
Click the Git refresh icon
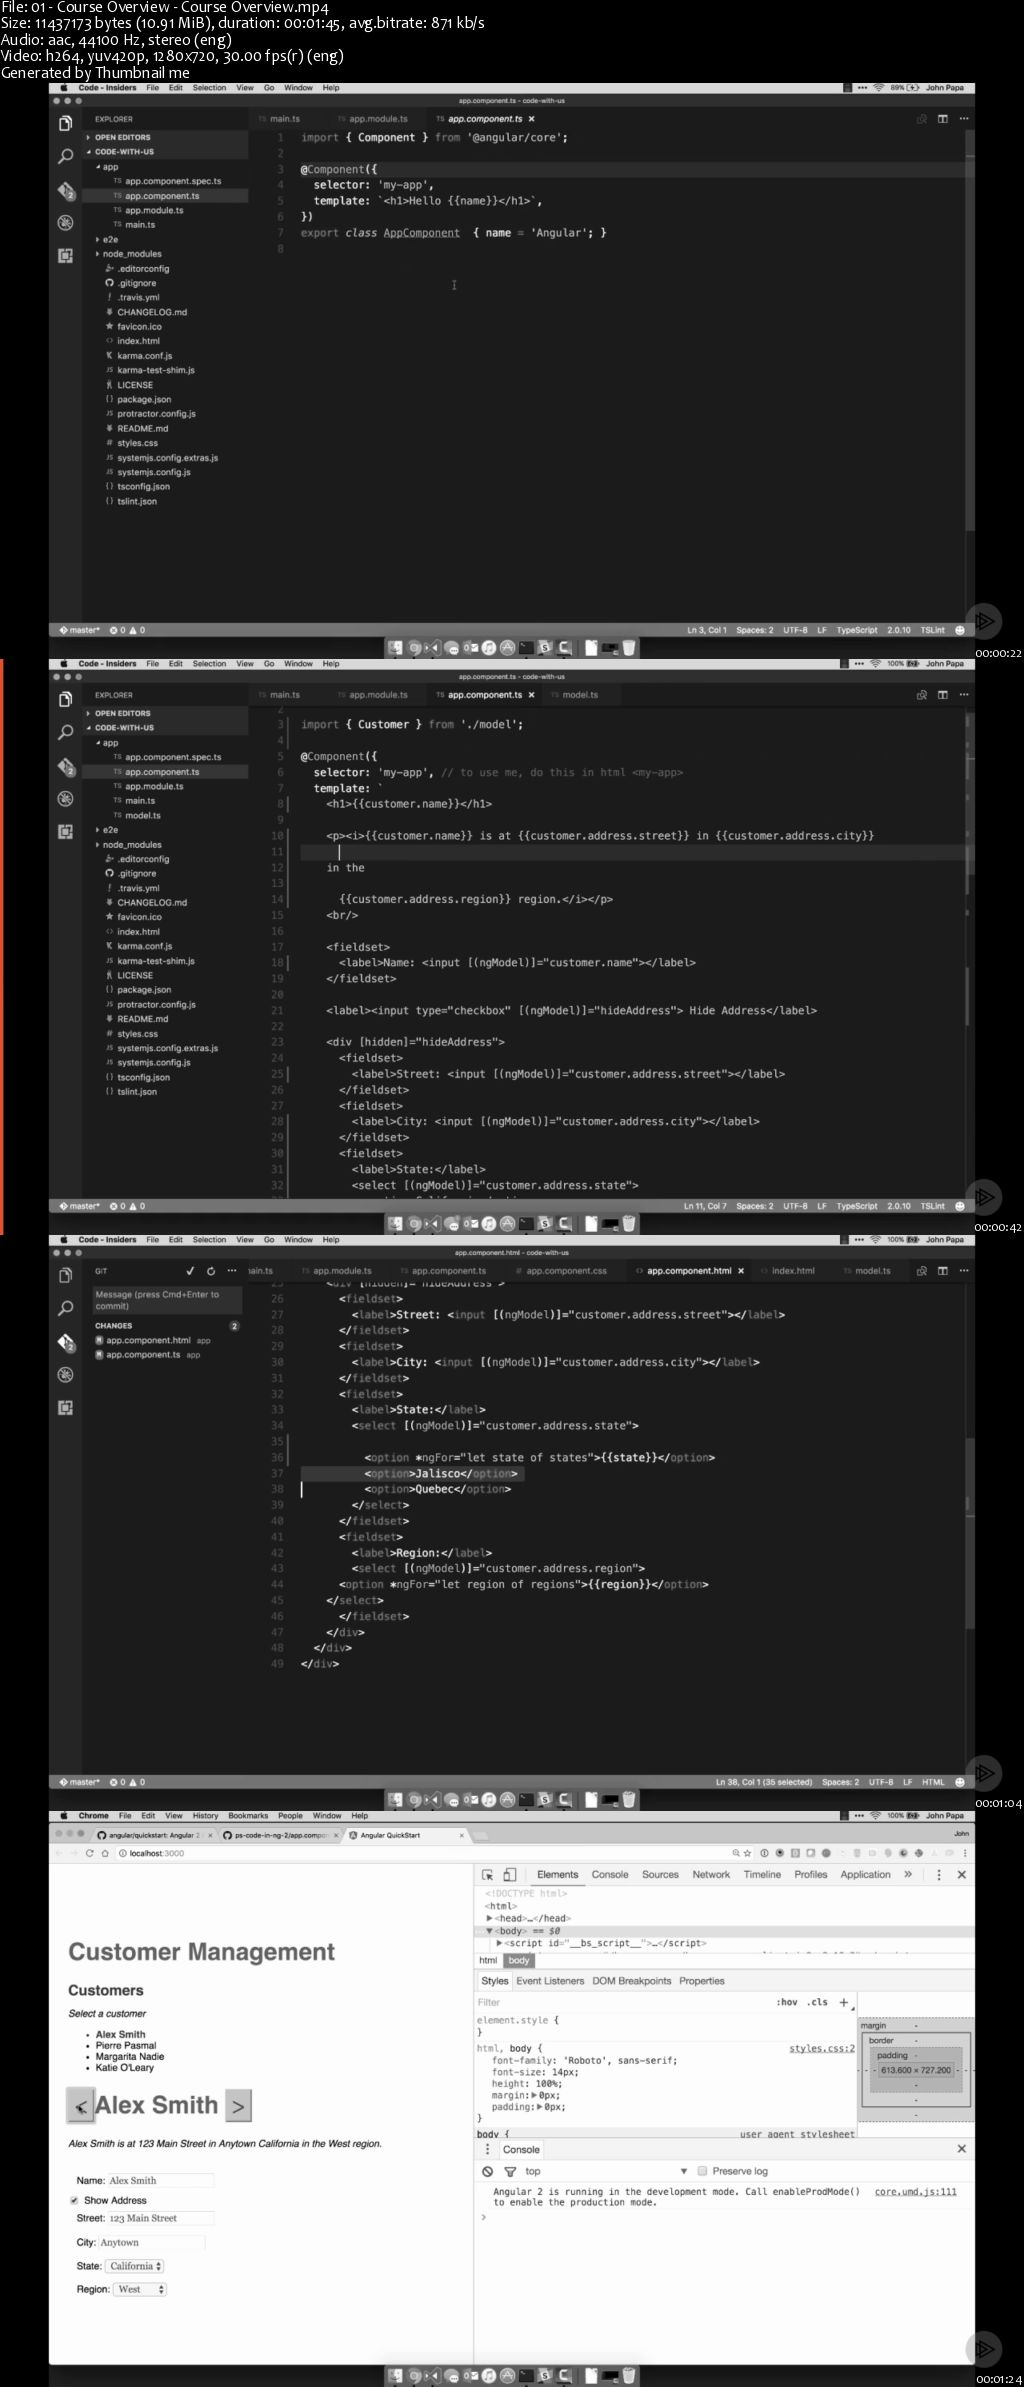pyautogui.click(x=211, y=1271)
